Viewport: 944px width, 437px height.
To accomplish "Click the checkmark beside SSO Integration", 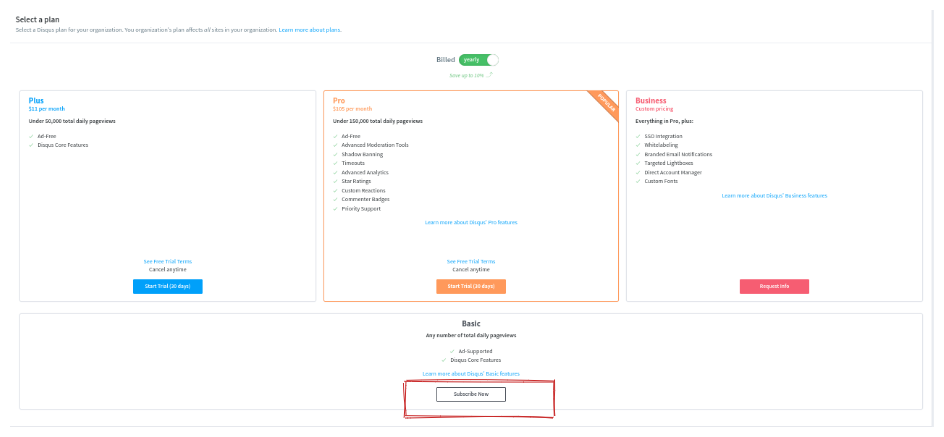I will click(638, 136).
